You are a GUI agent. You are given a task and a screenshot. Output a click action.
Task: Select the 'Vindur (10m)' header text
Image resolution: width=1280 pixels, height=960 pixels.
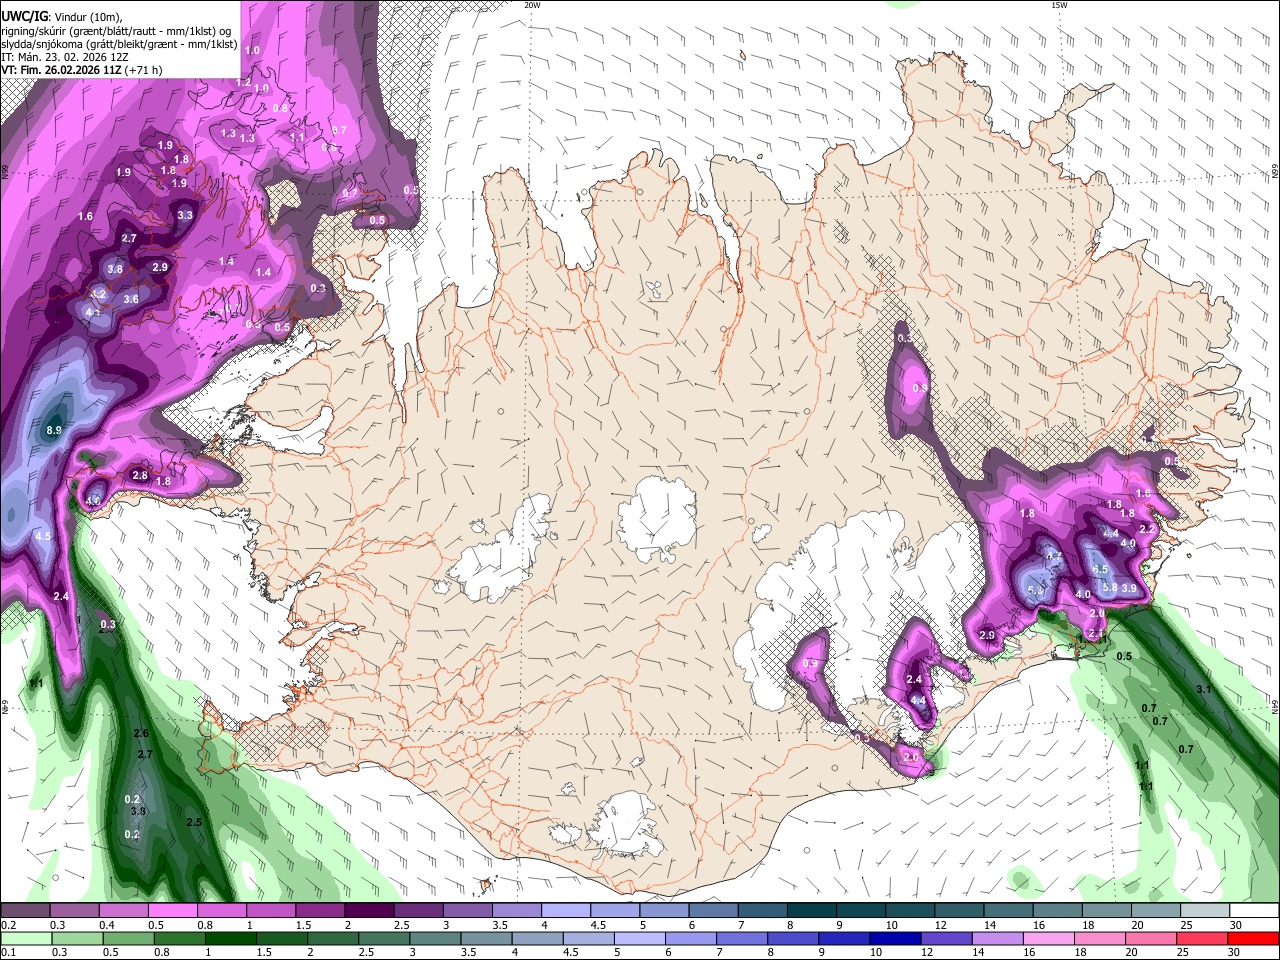pyautogui.click(x=89, y=15)
